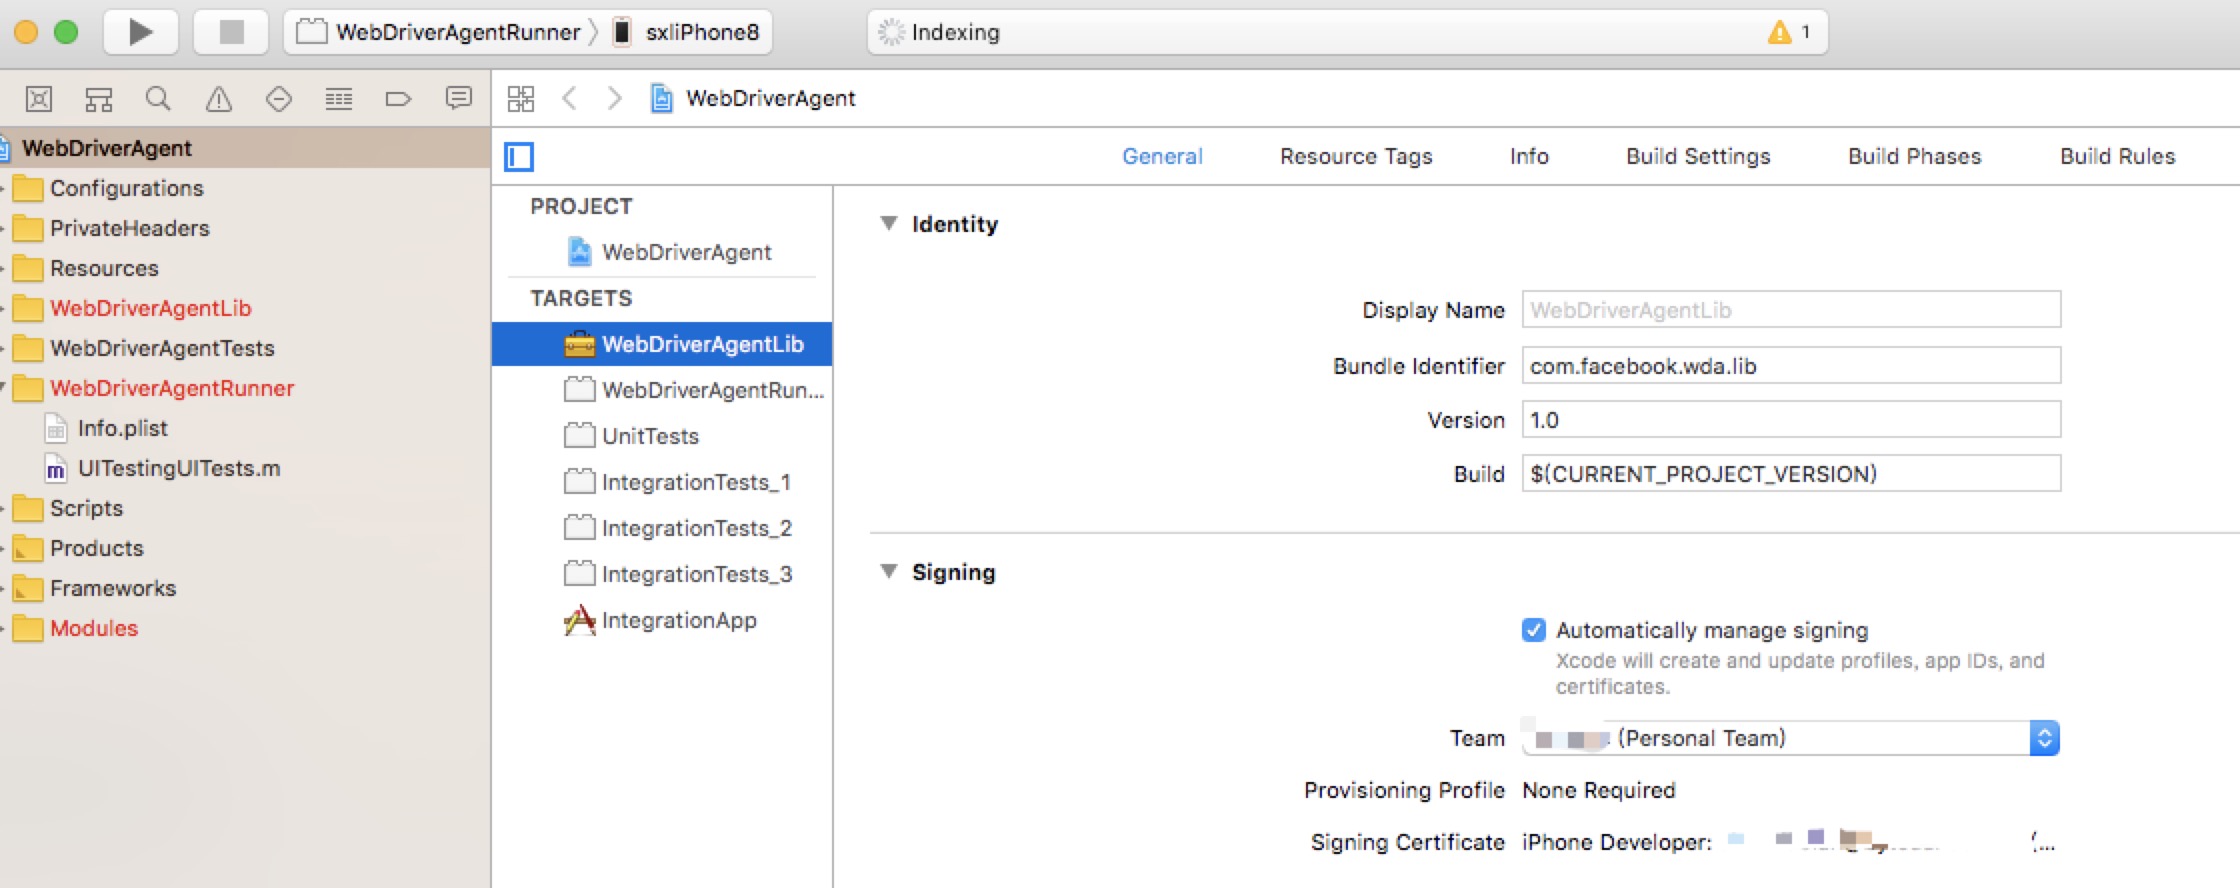
Task: Collapse the Signing section
Action: 888,572
